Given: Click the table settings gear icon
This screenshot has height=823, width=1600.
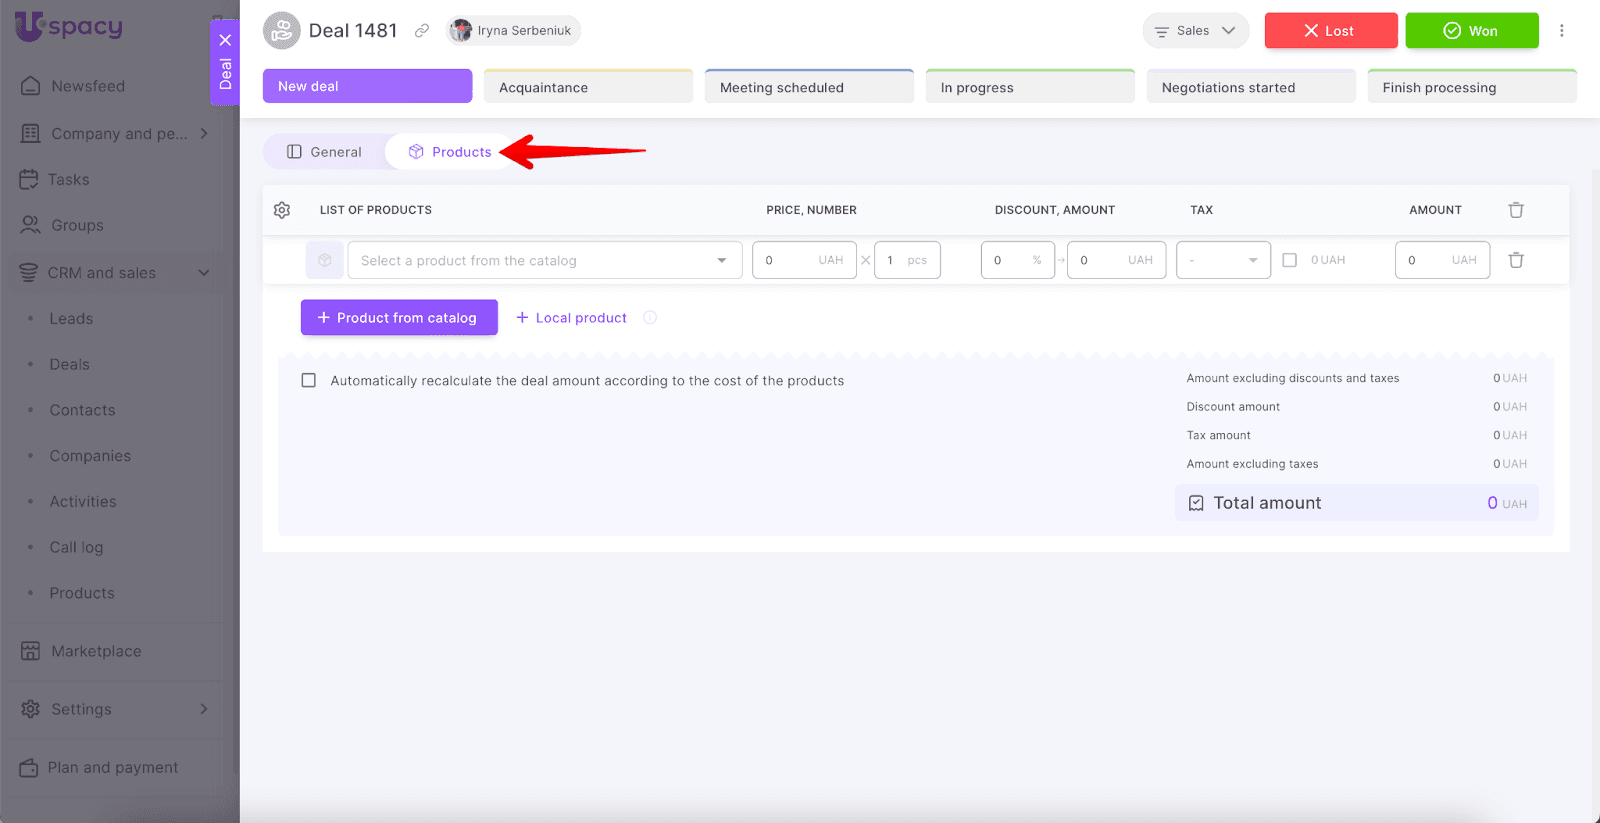Looking at the screenshot, I should pos(282,210).
